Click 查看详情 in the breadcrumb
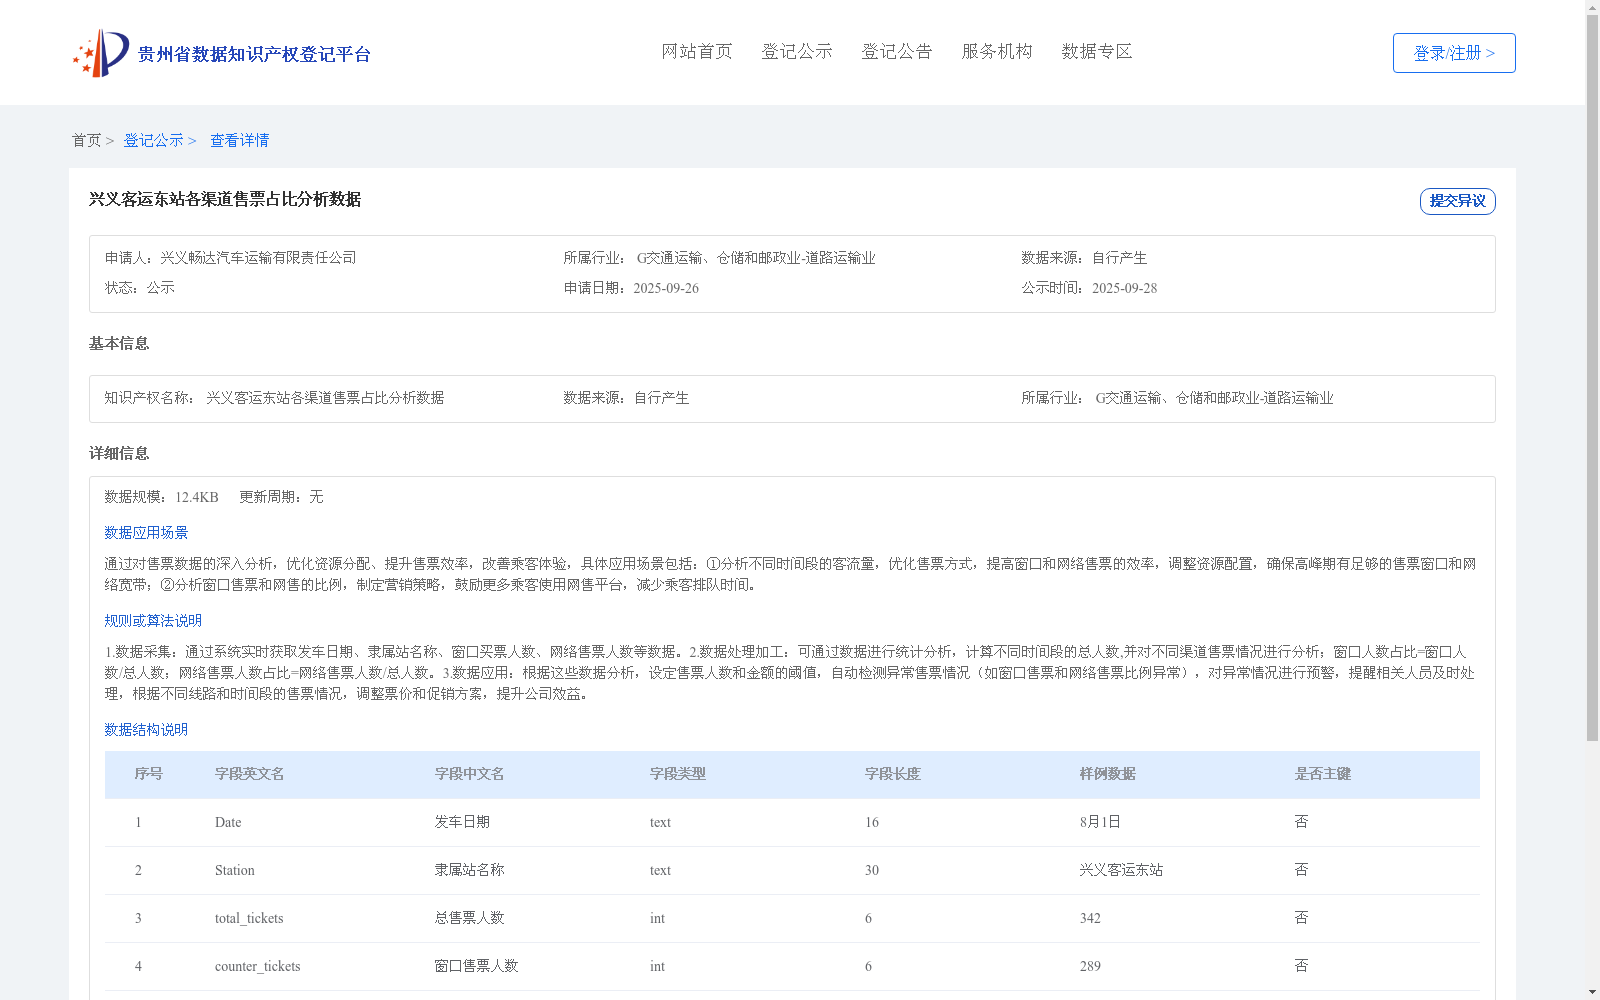Image resolution: width=1600 pixels, height=1000 pixels. (x=239, y=140)
